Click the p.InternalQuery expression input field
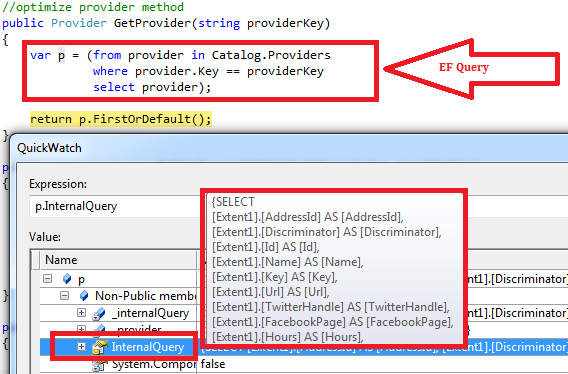568x374 pixels. tap(114, 206)
